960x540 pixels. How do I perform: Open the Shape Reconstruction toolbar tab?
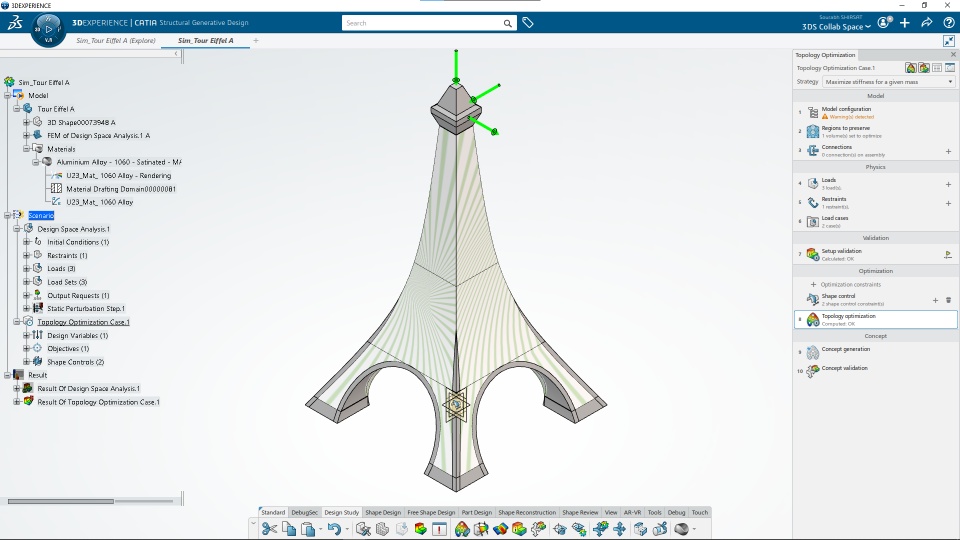(527, 512)
